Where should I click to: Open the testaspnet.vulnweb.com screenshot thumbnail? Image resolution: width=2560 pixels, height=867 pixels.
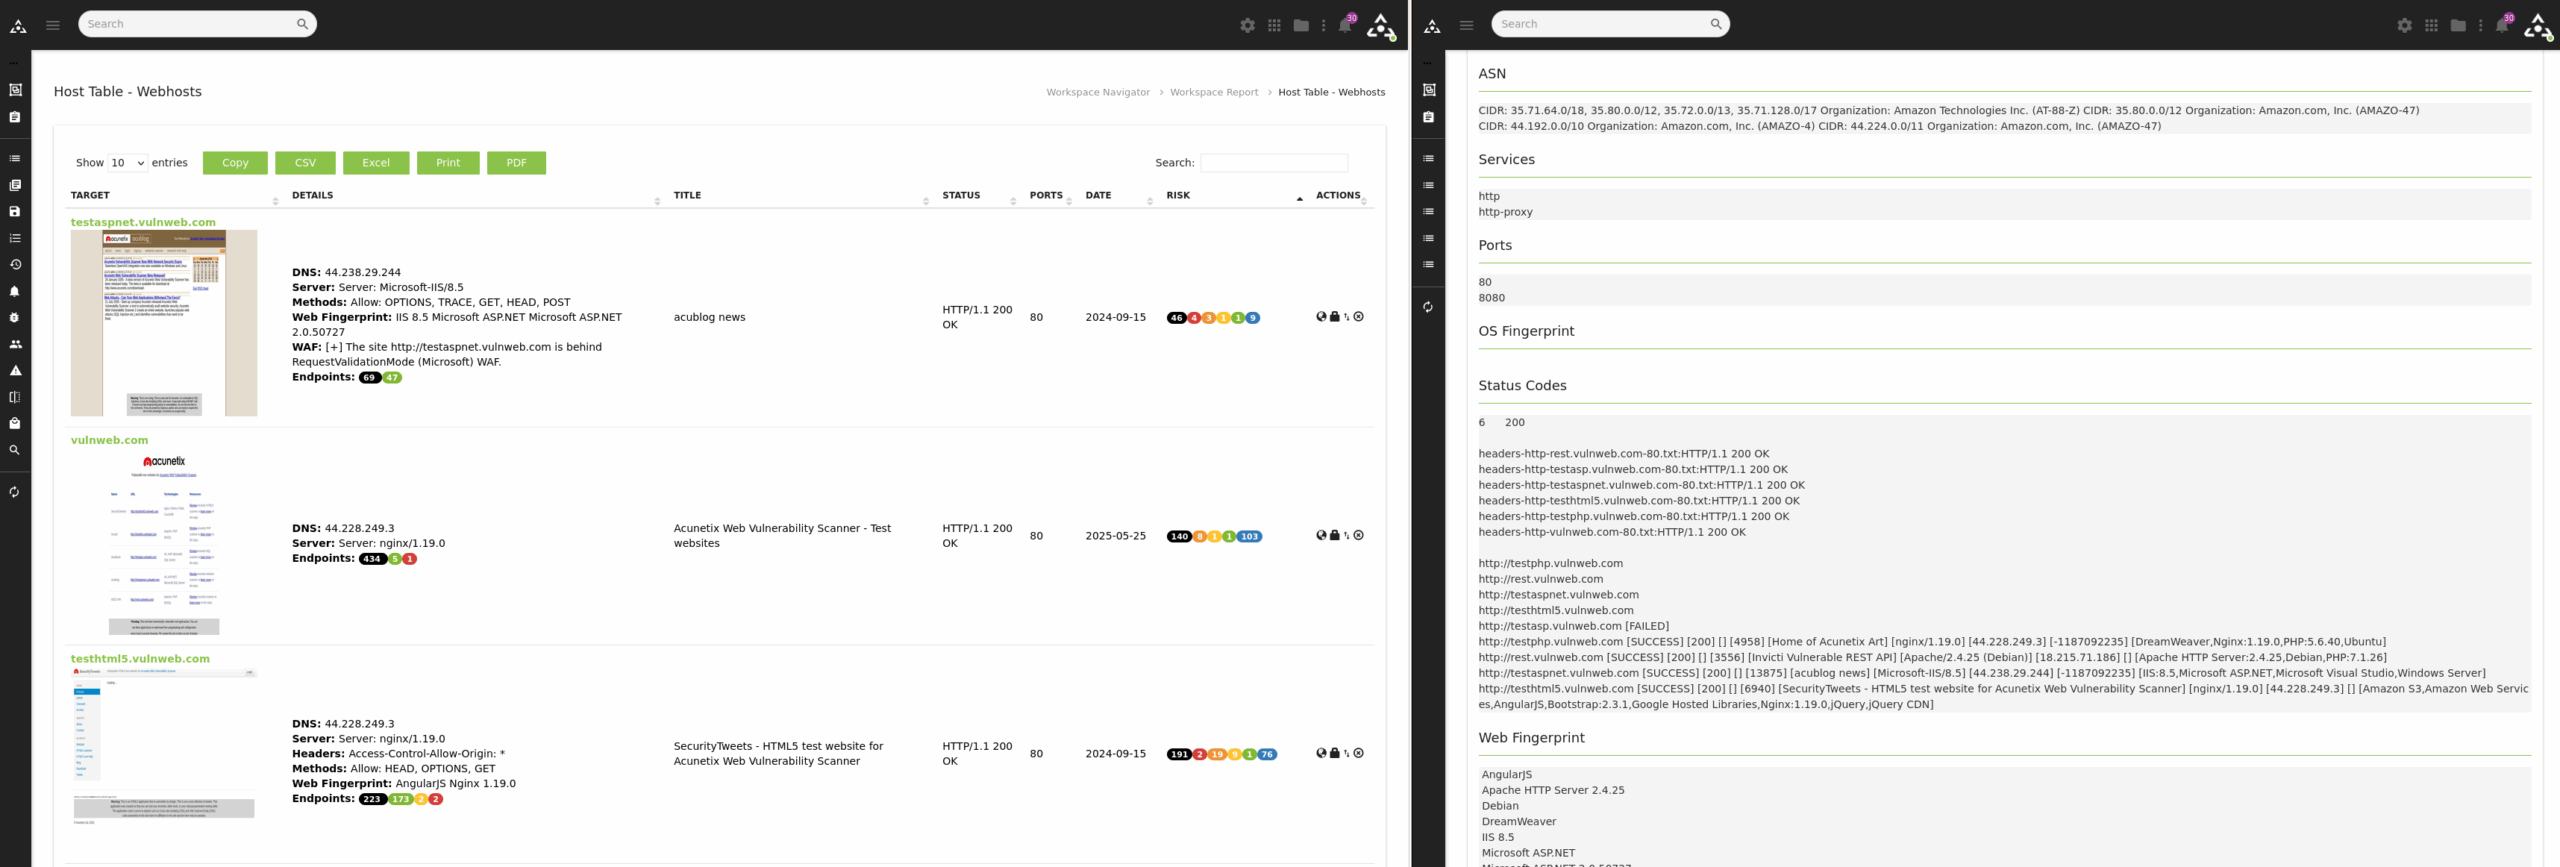[x=164, y=323]
